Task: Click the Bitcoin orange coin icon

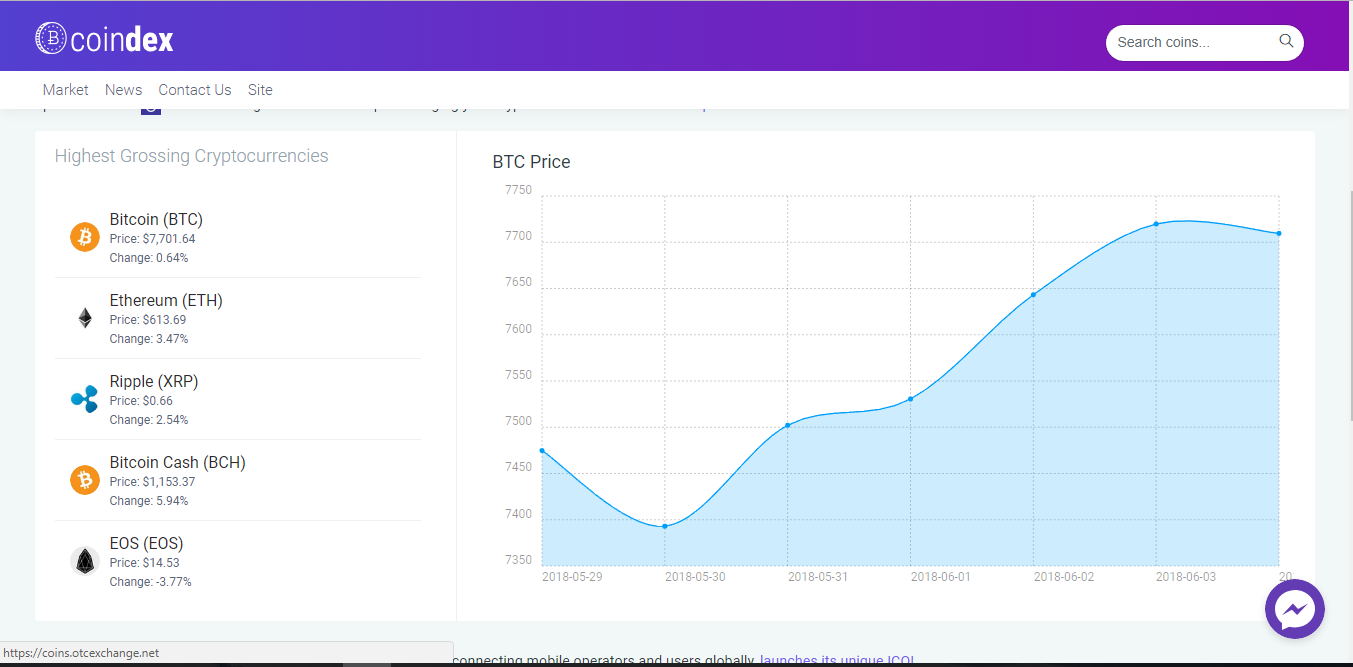Action: click(x=85, y=237)
